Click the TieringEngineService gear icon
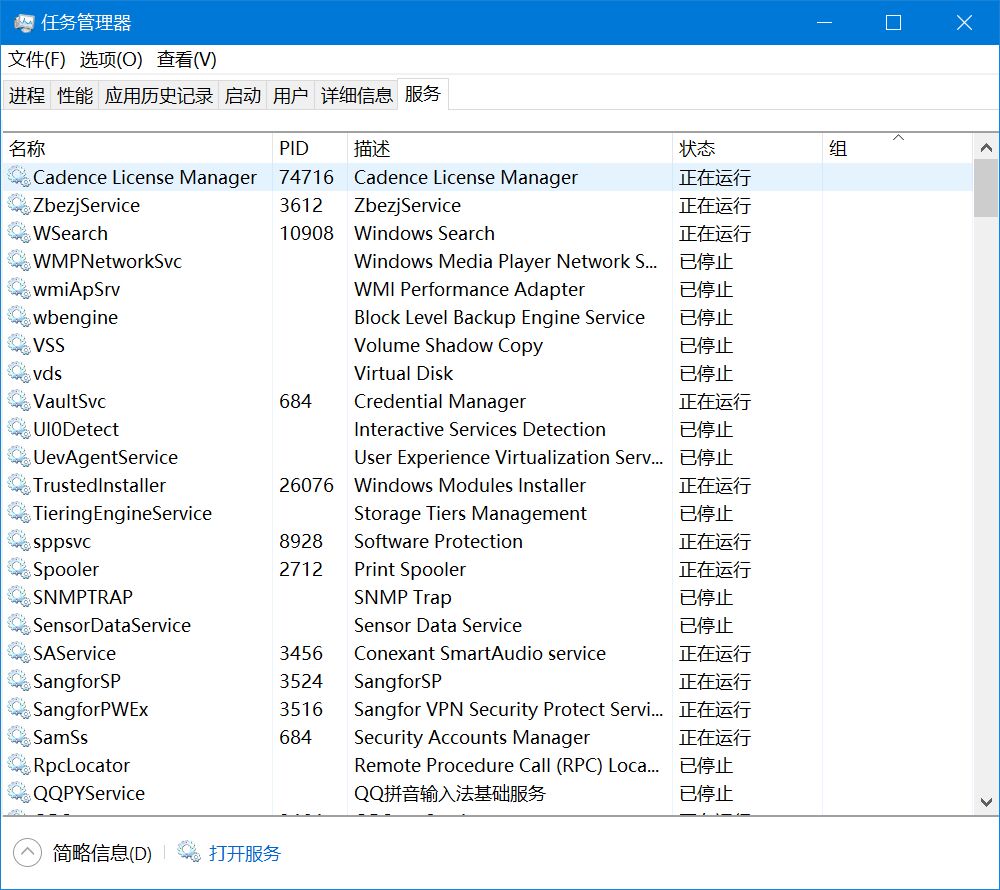The width and height of the screenshot is (1000, 890). pyautogui.click(x=18, y=513)
